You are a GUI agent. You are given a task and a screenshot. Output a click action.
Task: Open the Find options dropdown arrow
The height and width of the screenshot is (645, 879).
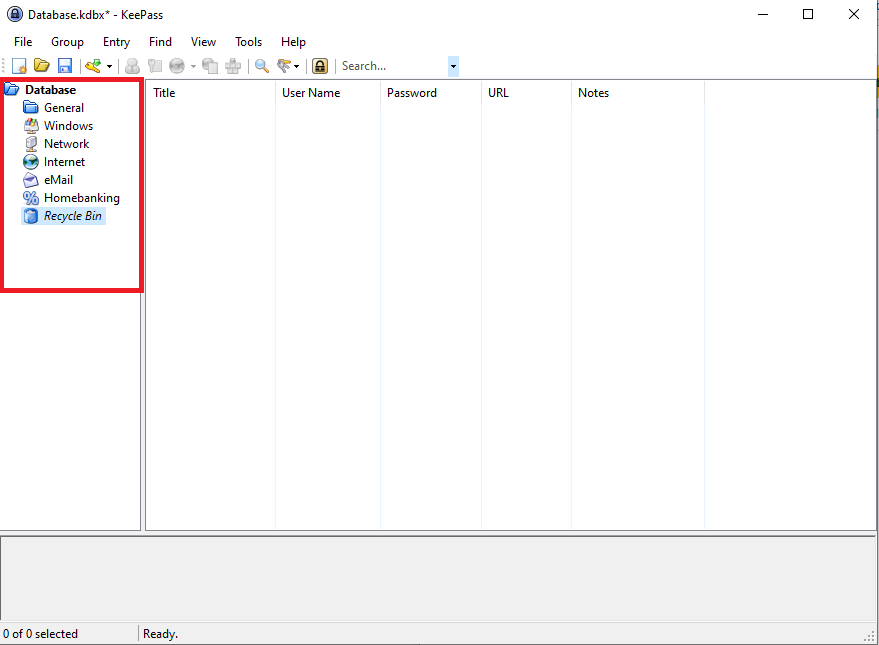point(295,65)
